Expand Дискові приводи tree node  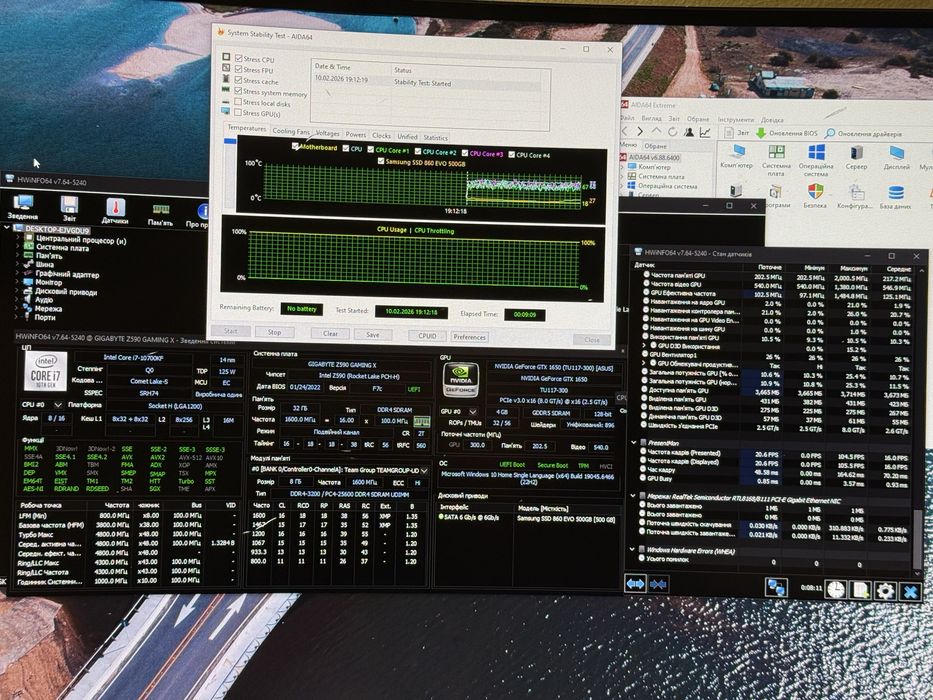pos(17,290)
